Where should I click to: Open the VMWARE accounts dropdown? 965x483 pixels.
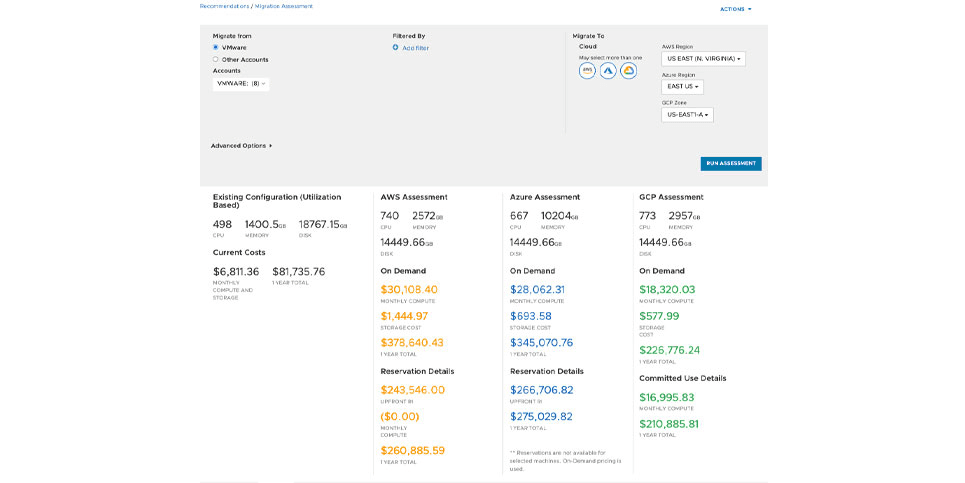[x=241, y=84]
